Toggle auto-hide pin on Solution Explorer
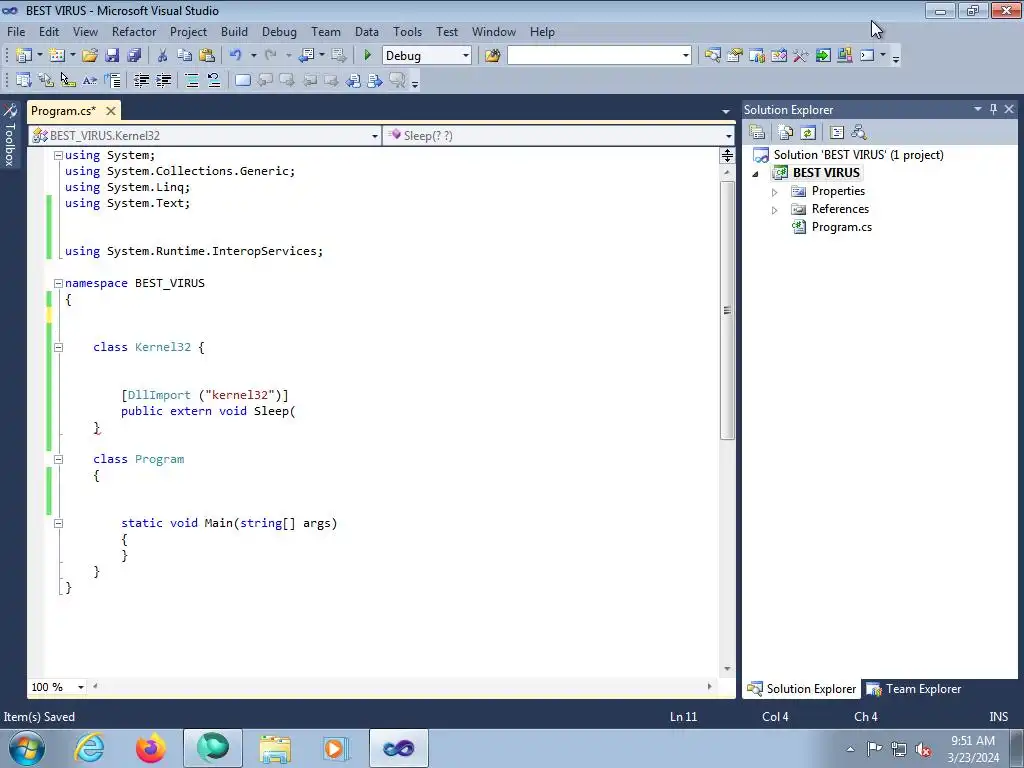Screen dimensions: 1024x768 pyautogui.click(x=993, y=109)
